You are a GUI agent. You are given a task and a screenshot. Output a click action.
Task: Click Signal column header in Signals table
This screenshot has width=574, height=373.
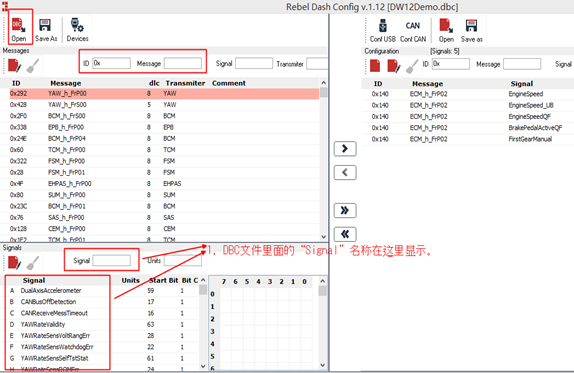coord(34,280)
